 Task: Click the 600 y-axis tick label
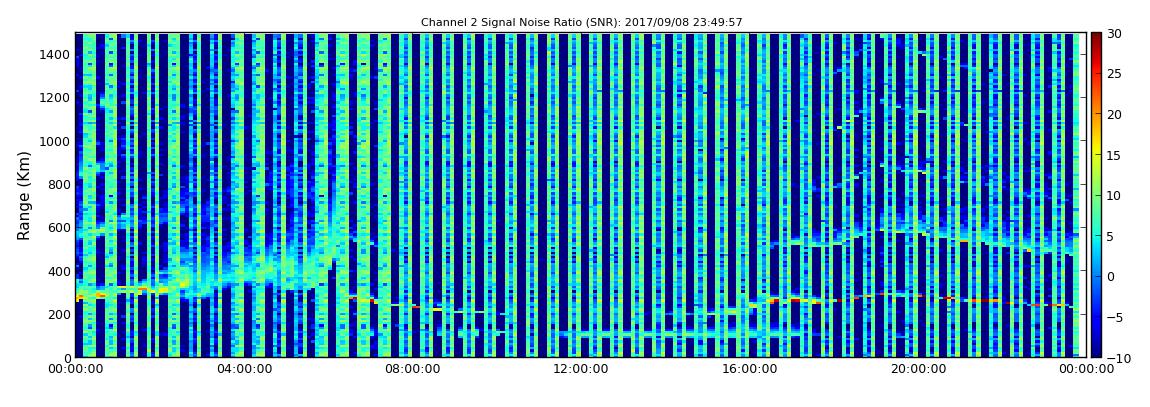coord(60,228)
